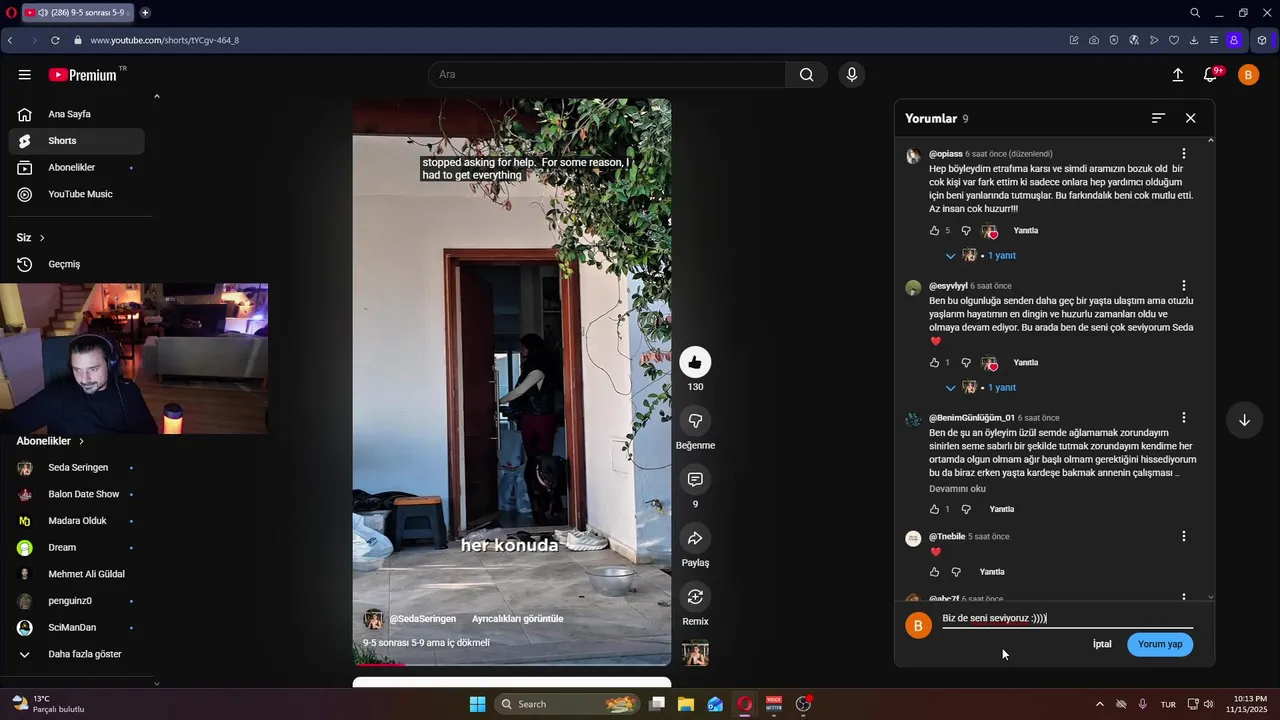This screenshot has width=1280, height=720.
Task: Open Ana Sayfa in sidebar
Action: click(76, 114)
